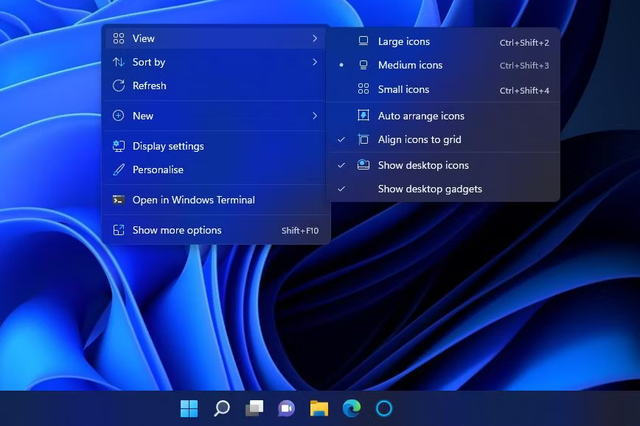Click the Sort by label
The height and width of the screenshot is (426, 640).
149,62
